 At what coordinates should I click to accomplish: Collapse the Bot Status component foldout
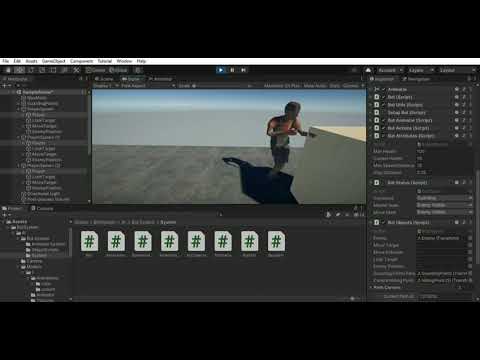pos(371,182)
